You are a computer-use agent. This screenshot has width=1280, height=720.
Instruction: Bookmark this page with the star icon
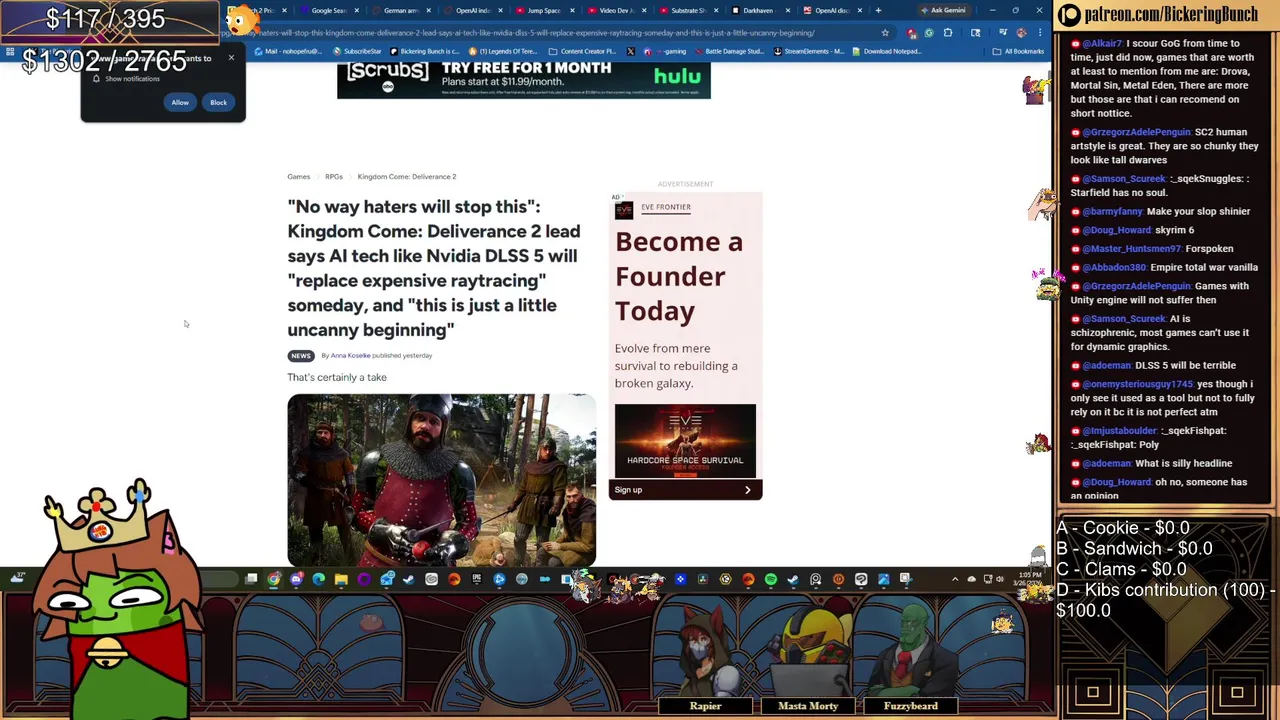click(x=885, y=33)
